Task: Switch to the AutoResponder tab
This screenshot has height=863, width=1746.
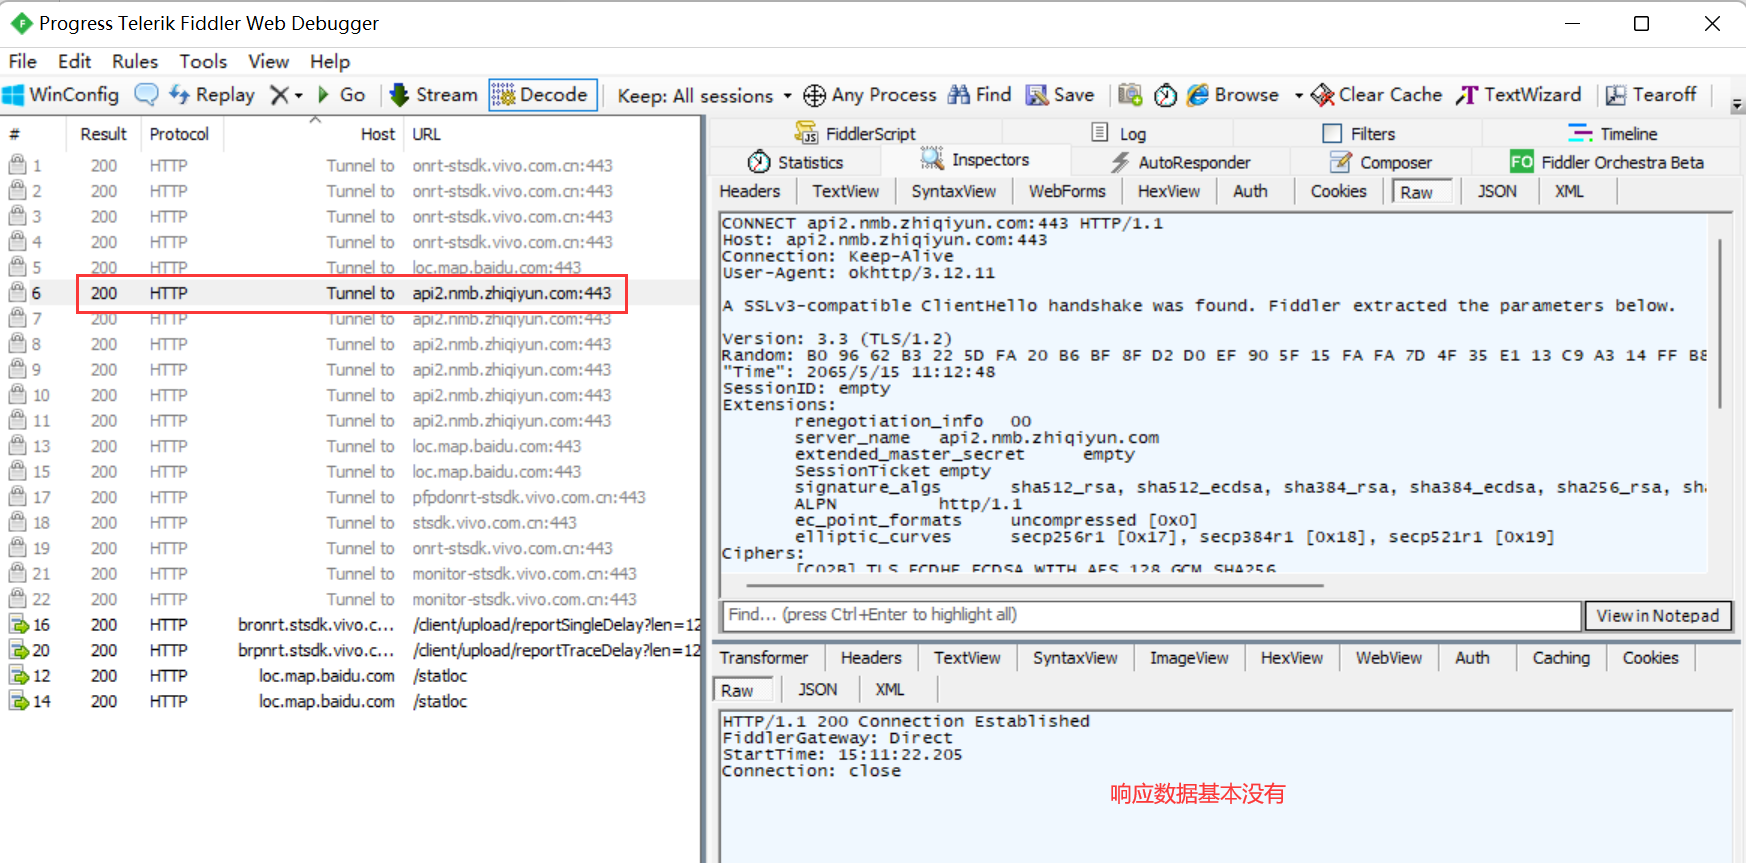Action: tap(1181, 162)
